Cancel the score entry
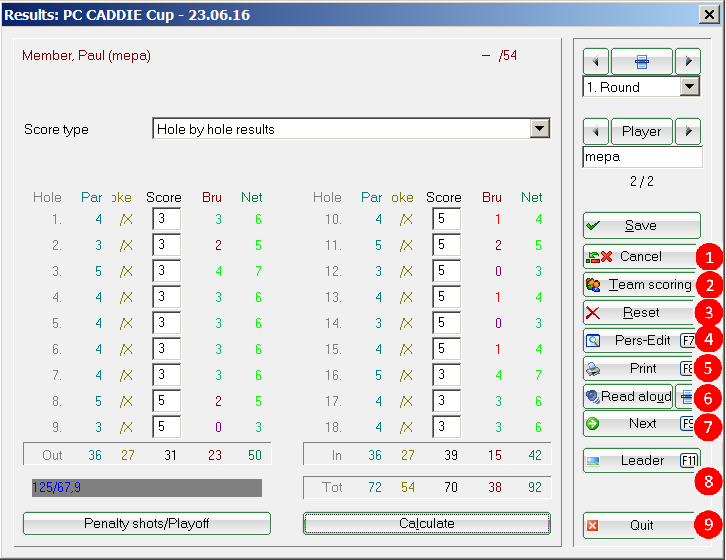 point(640,257)
